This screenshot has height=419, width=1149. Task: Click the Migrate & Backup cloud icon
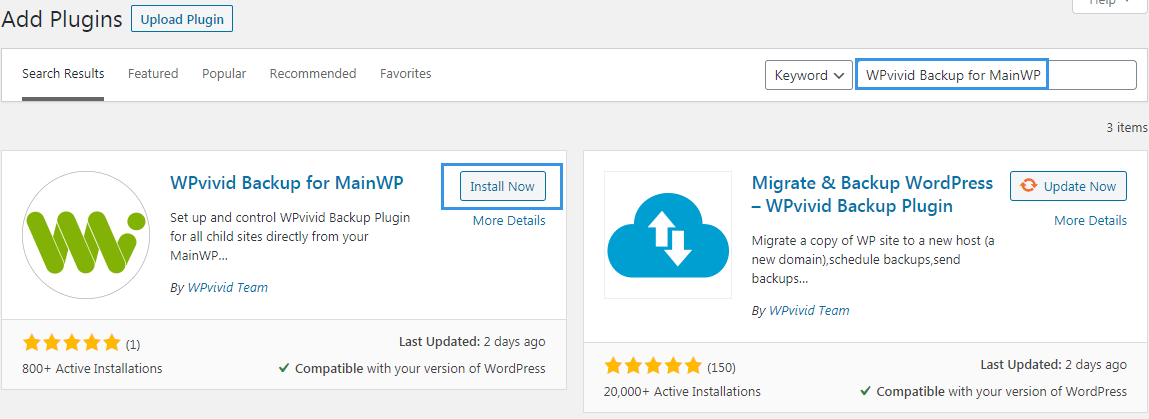(x=668, y=234)
